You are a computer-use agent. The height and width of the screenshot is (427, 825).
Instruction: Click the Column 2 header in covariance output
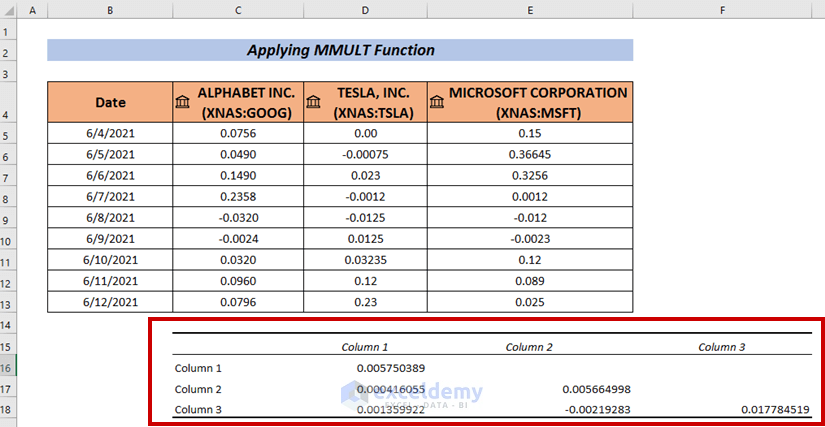click(x=529, y=347)
